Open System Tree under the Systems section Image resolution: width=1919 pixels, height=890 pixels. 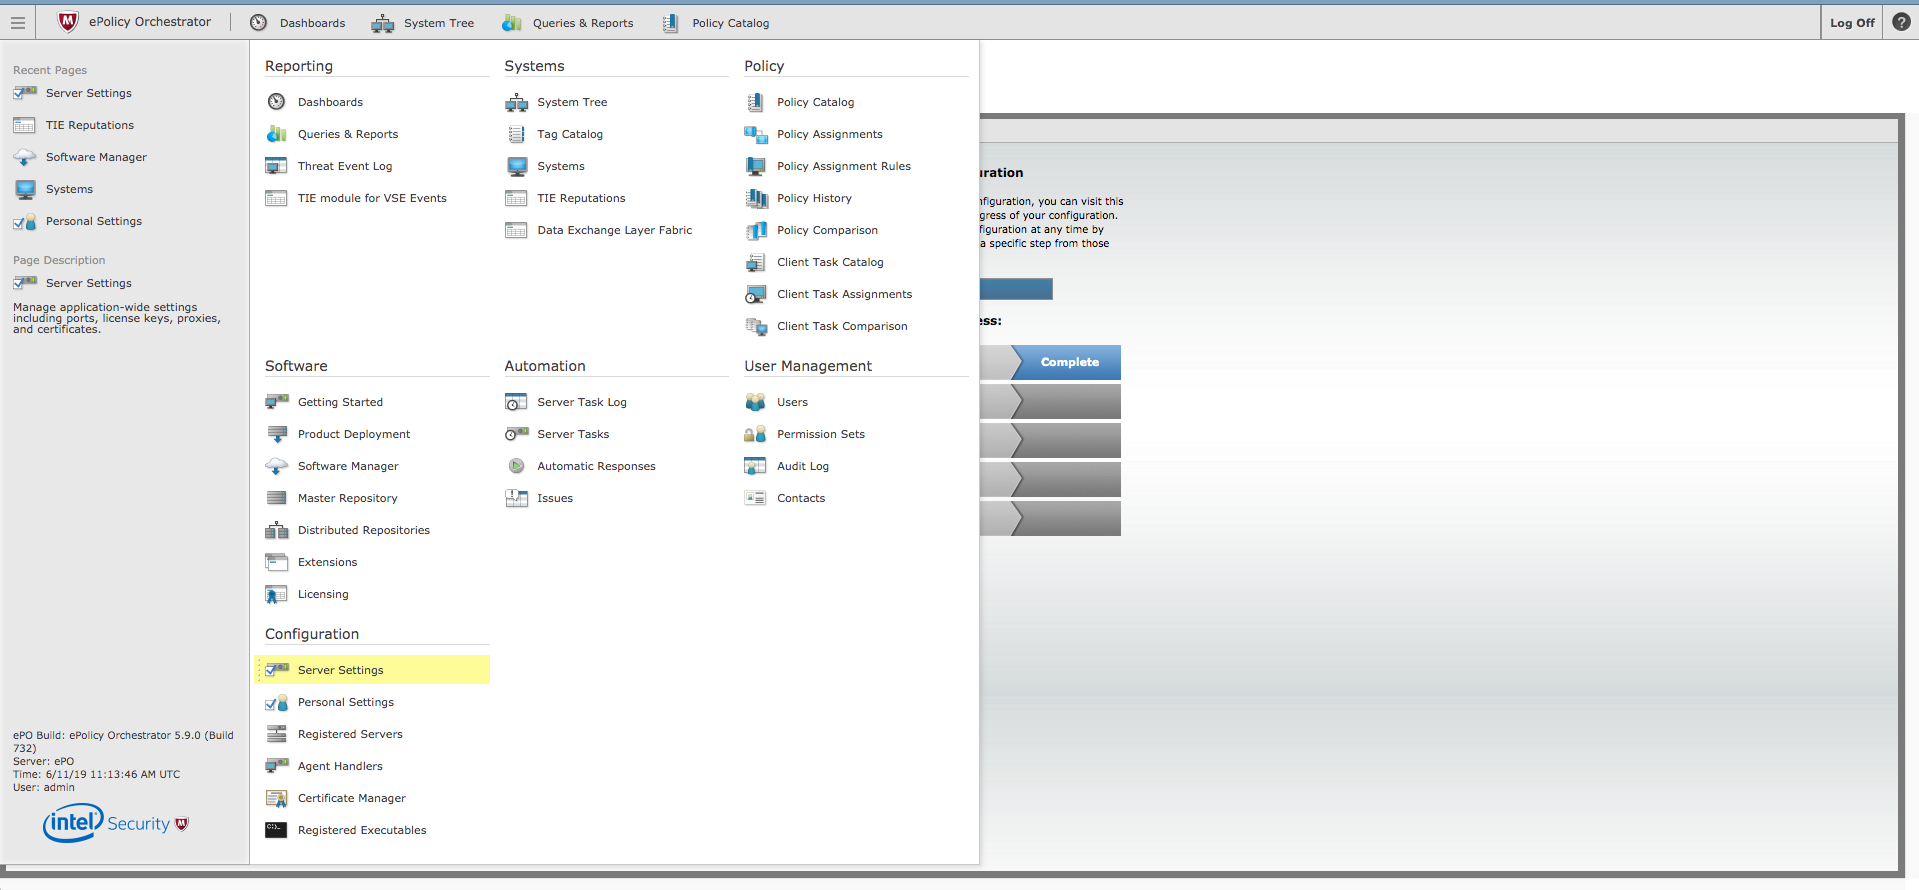[572, 102]
